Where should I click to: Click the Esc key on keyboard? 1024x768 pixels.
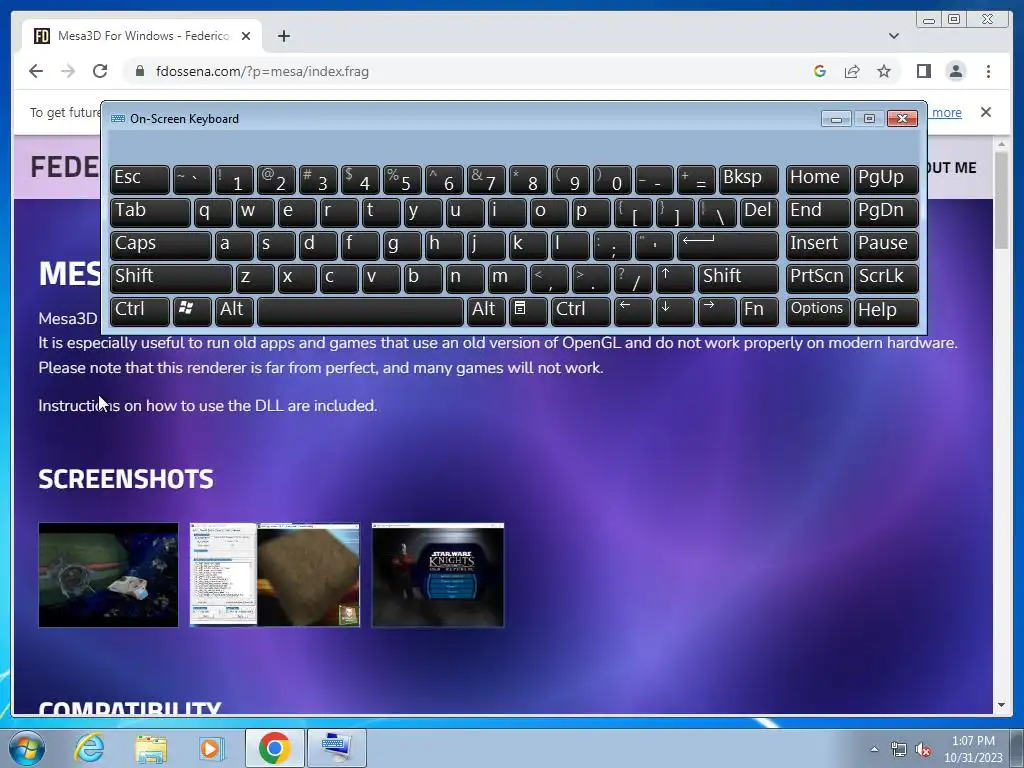coord(140,178)
